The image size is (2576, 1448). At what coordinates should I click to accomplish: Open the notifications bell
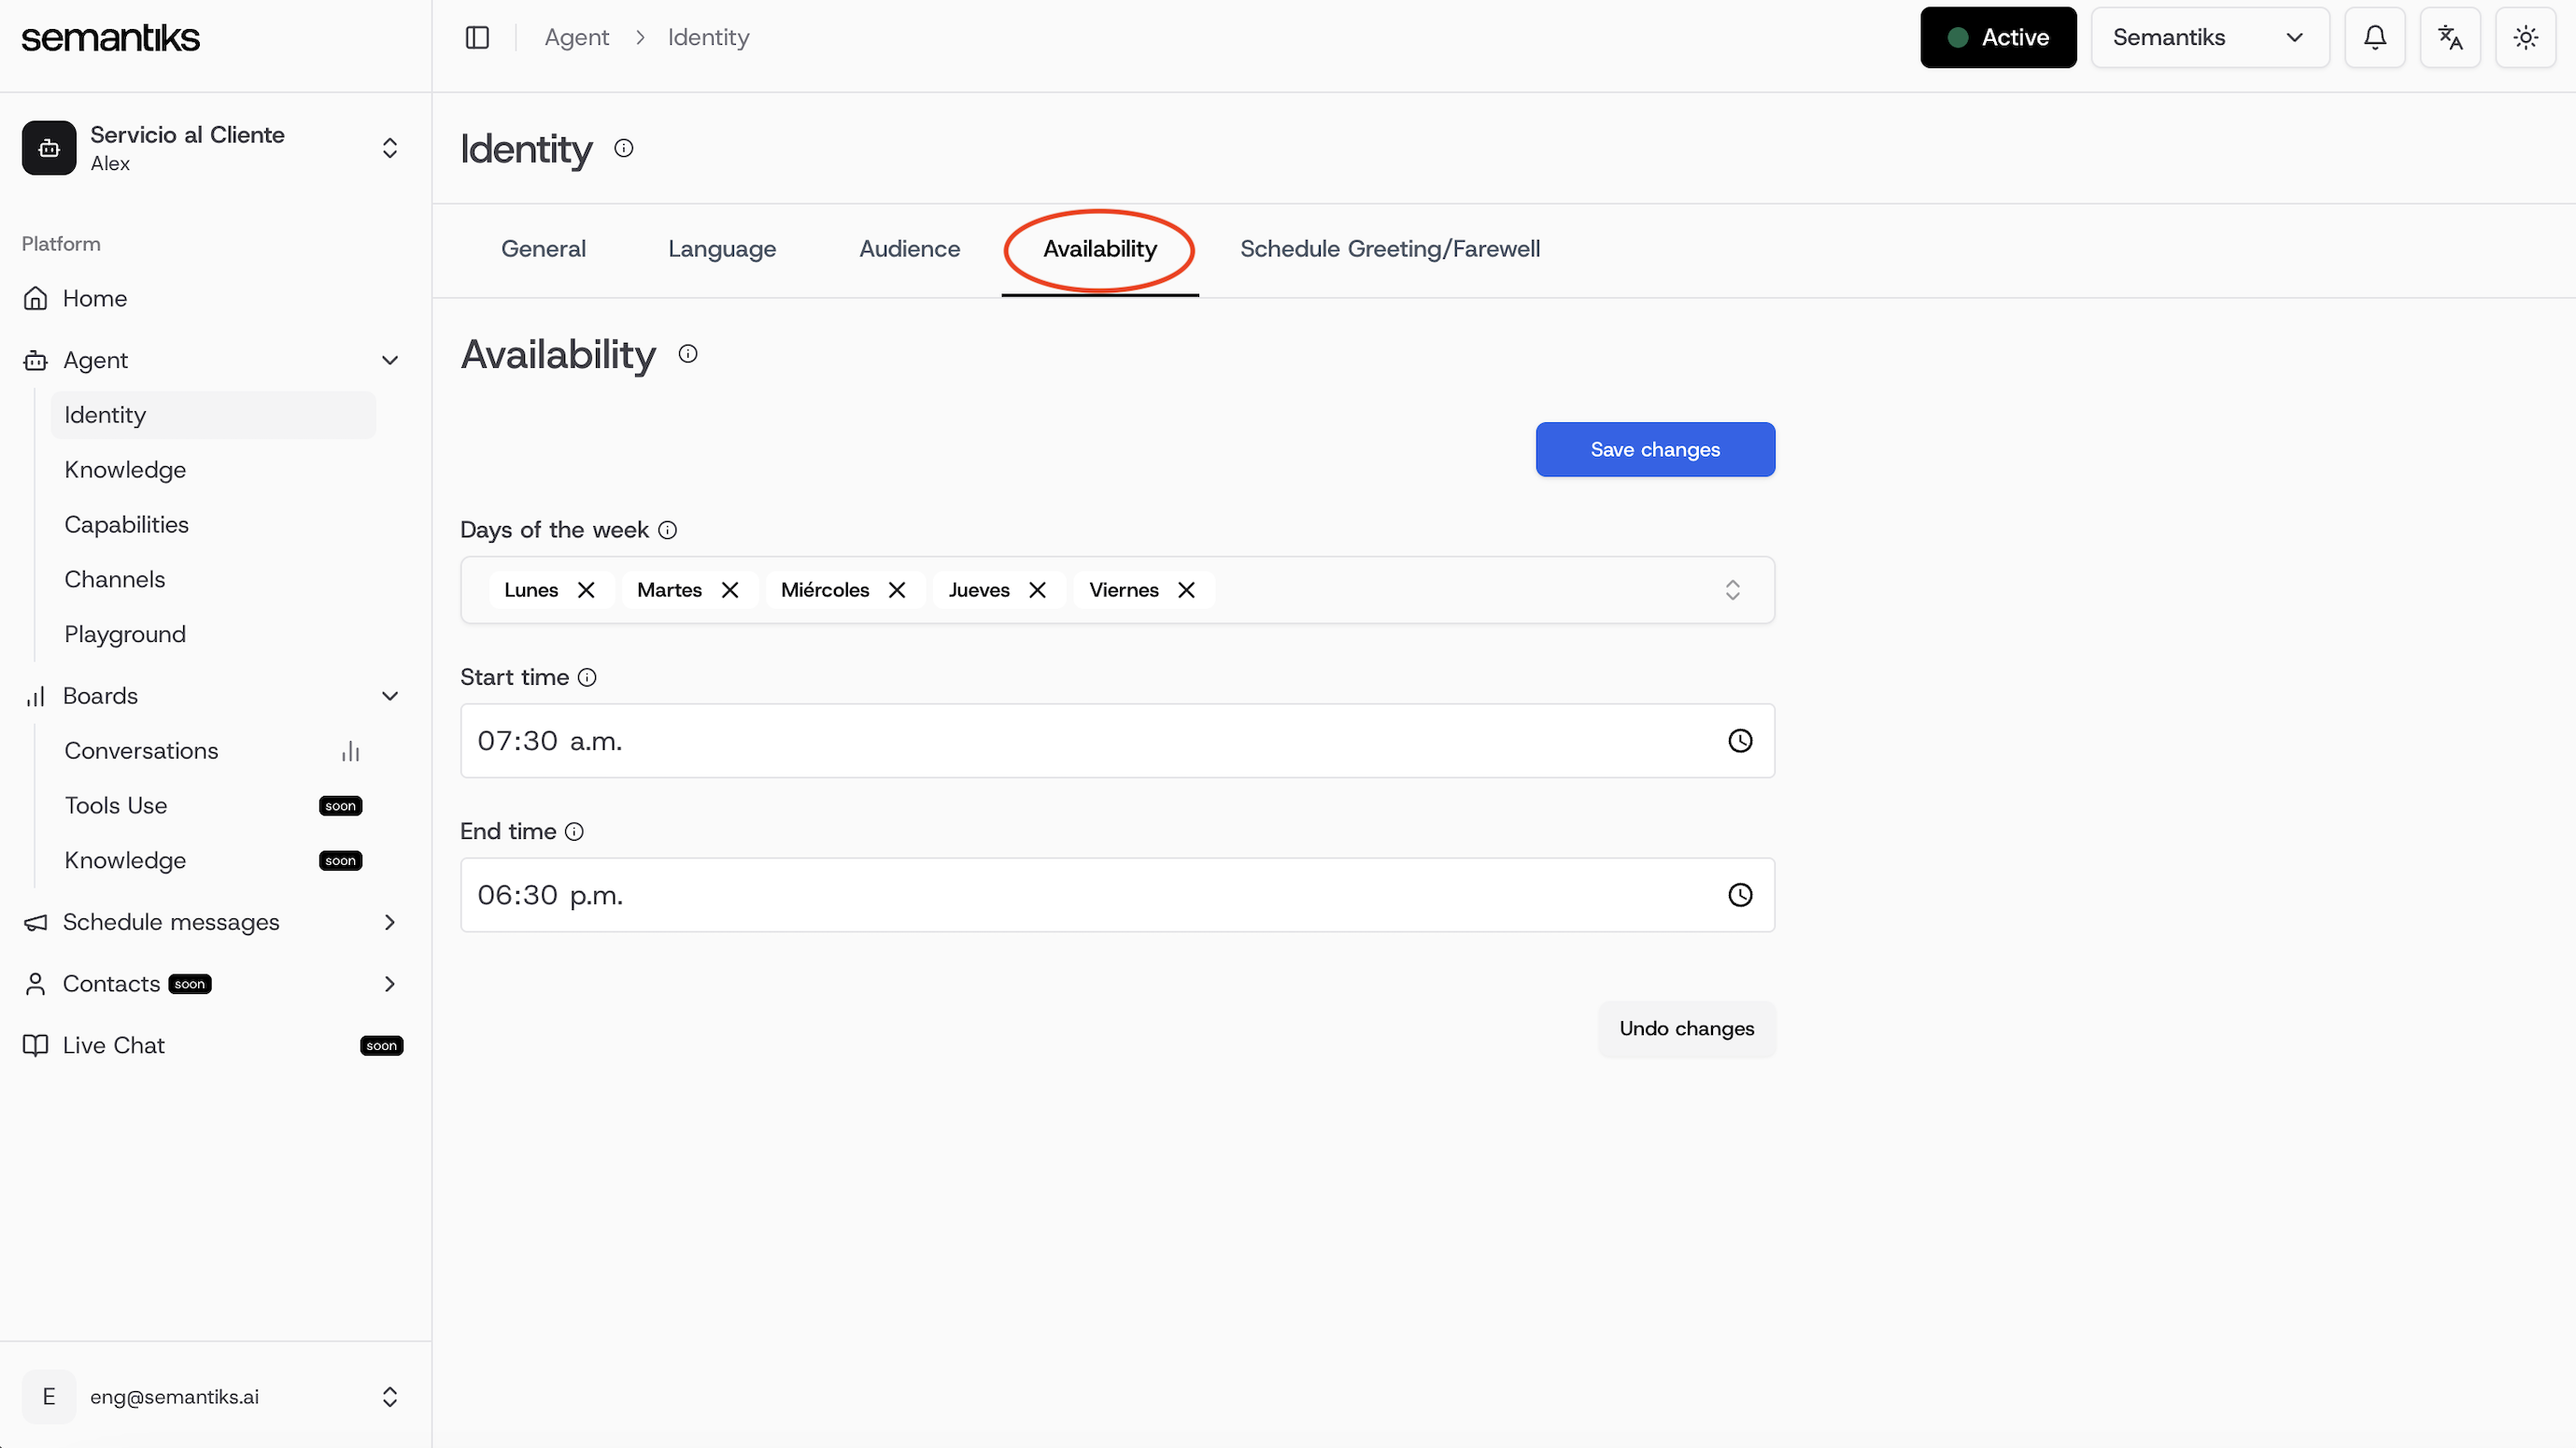point(2375,37)
